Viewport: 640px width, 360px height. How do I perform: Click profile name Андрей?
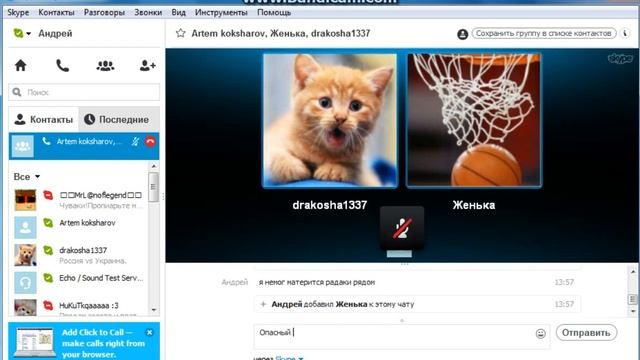pyautogui.click(x=55, y=33)
